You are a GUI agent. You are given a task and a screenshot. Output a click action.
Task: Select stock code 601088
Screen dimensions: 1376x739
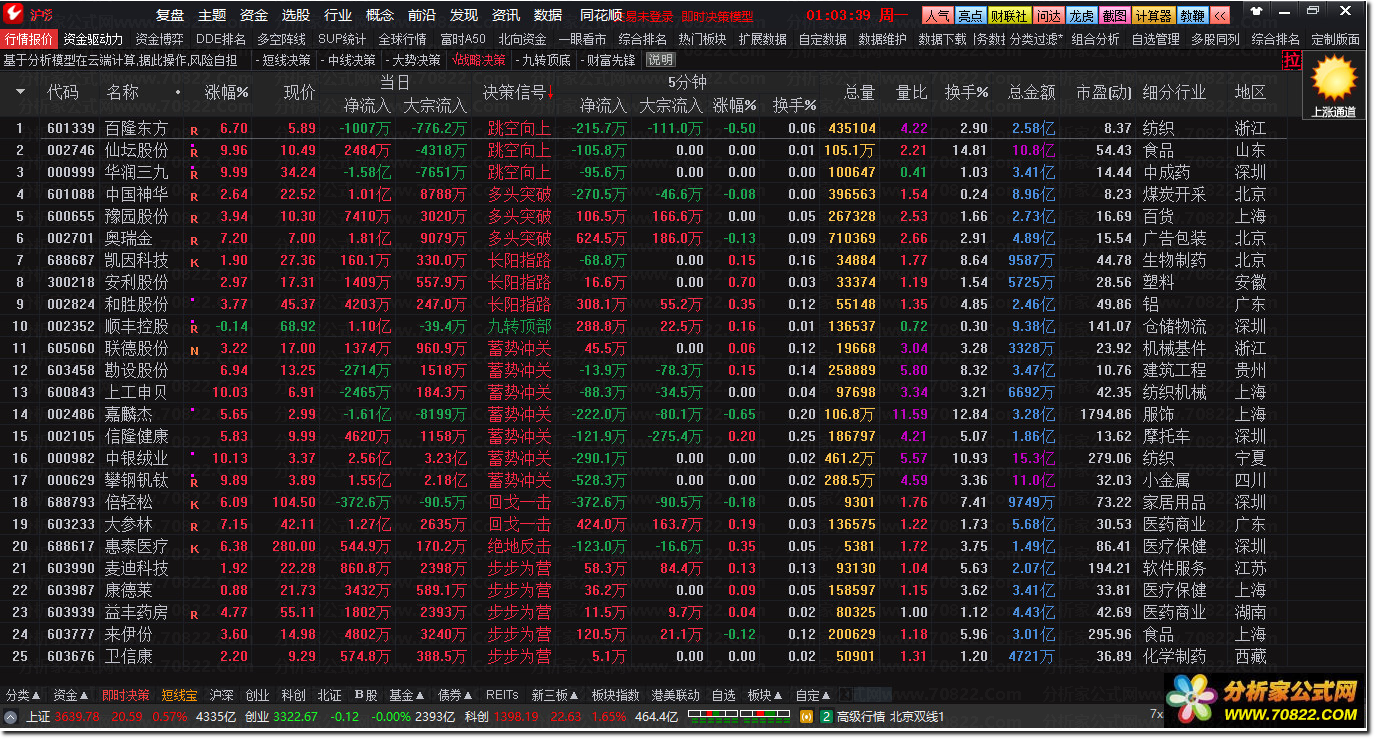tap(71, 194)
